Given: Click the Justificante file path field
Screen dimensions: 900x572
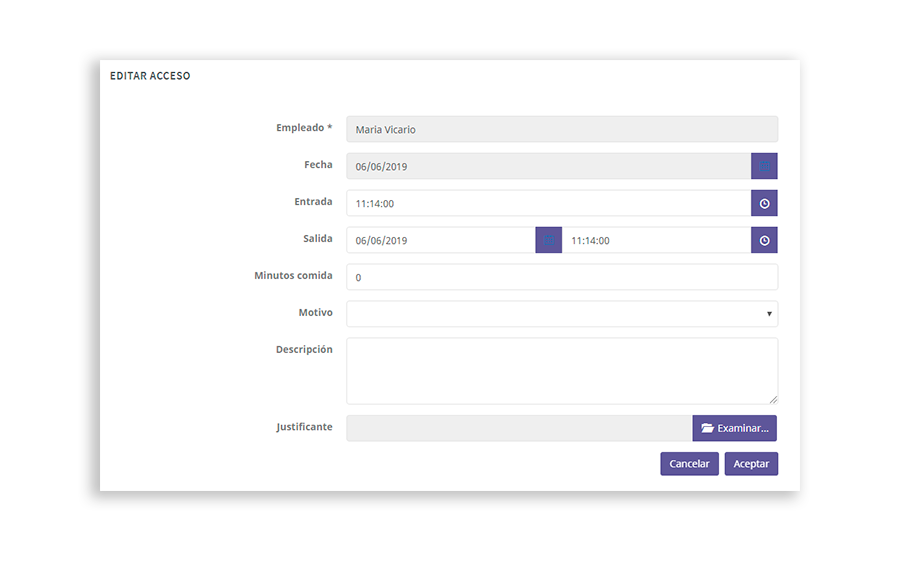Looking at the screenshot, I should (518, 429).
